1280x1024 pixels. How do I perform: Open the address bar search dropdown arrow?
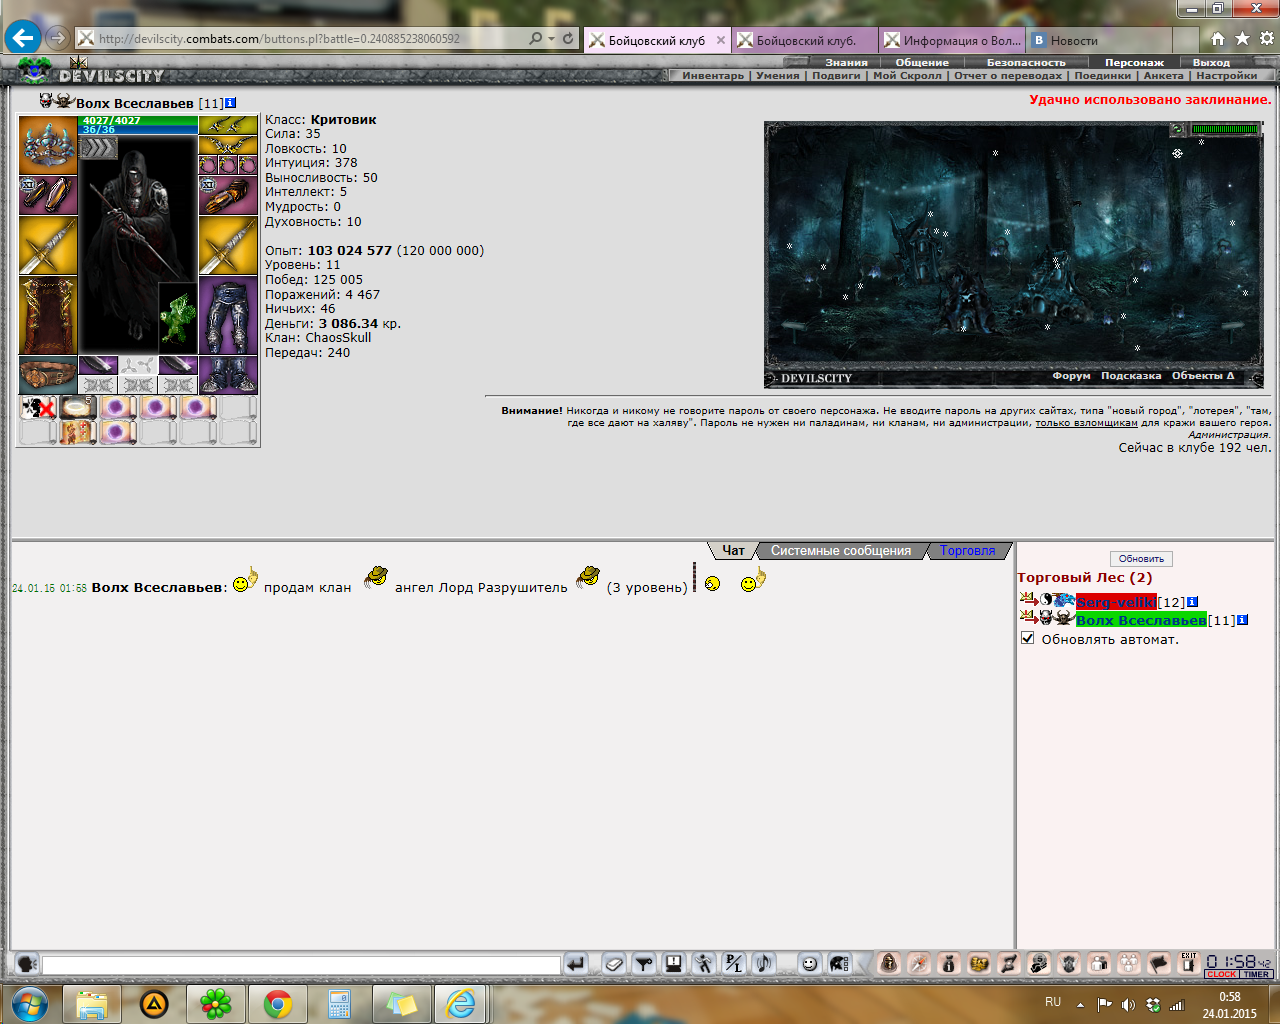tap(551, 39)
